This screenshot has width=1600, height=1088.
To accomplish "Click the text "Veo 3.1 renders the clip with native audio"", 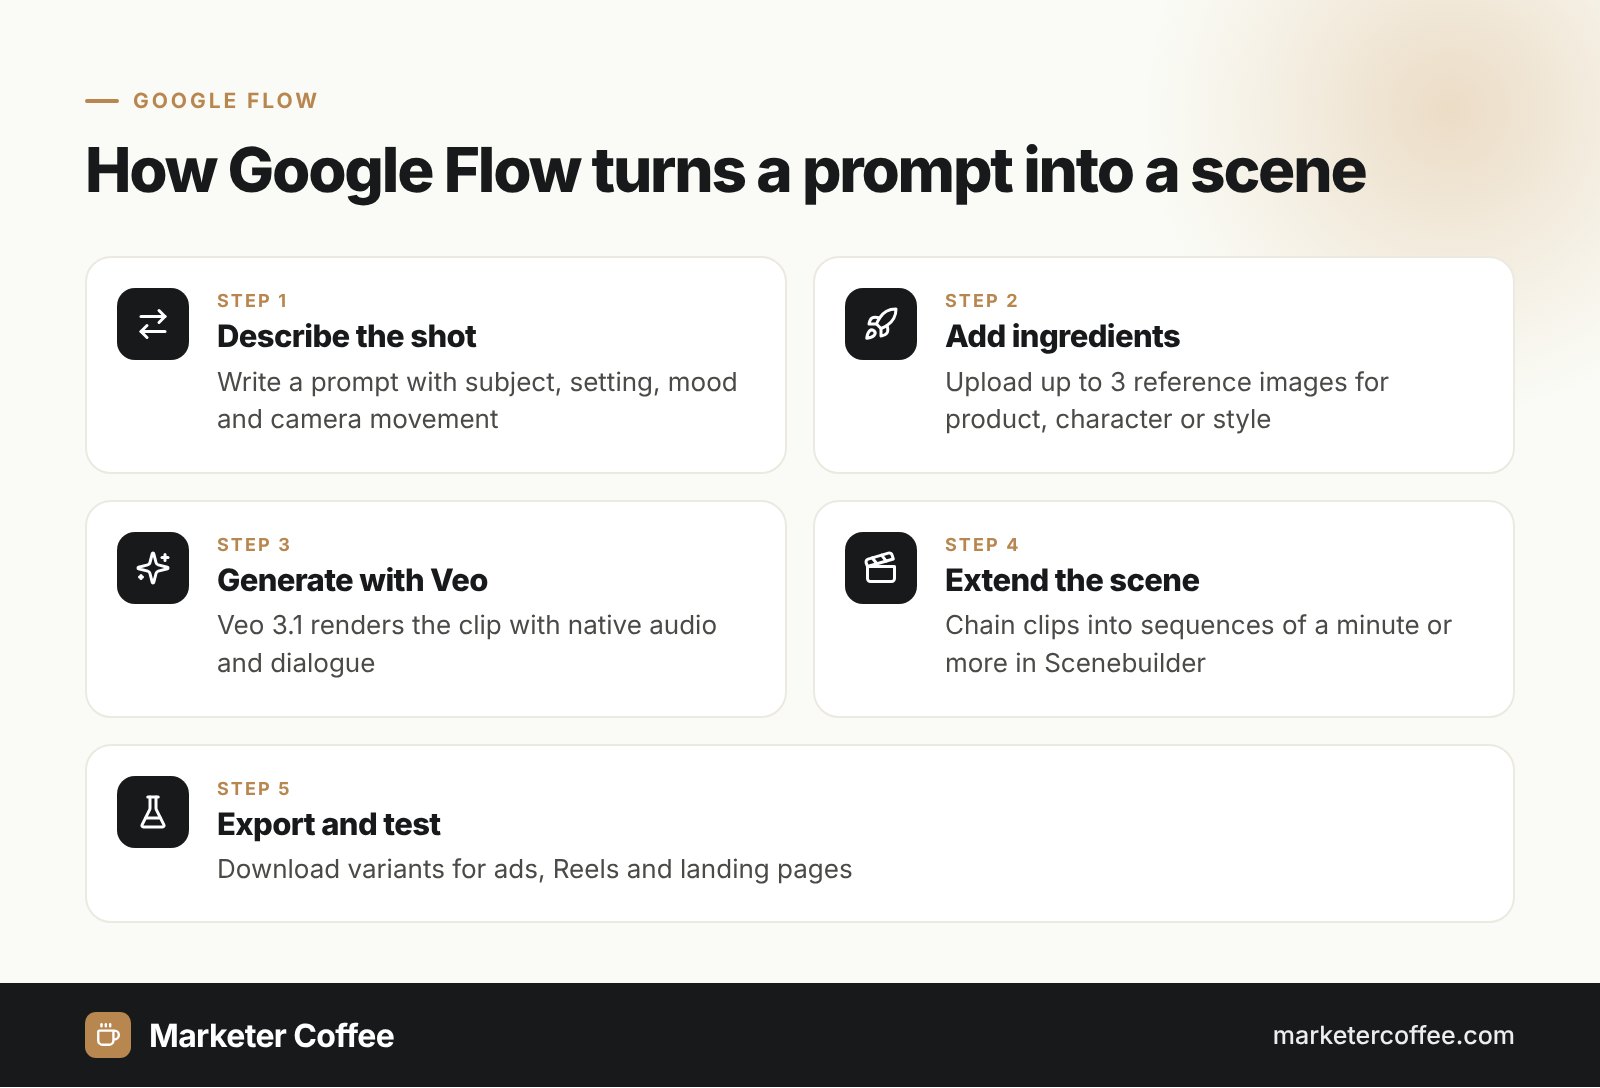I will tap(467, 625).
